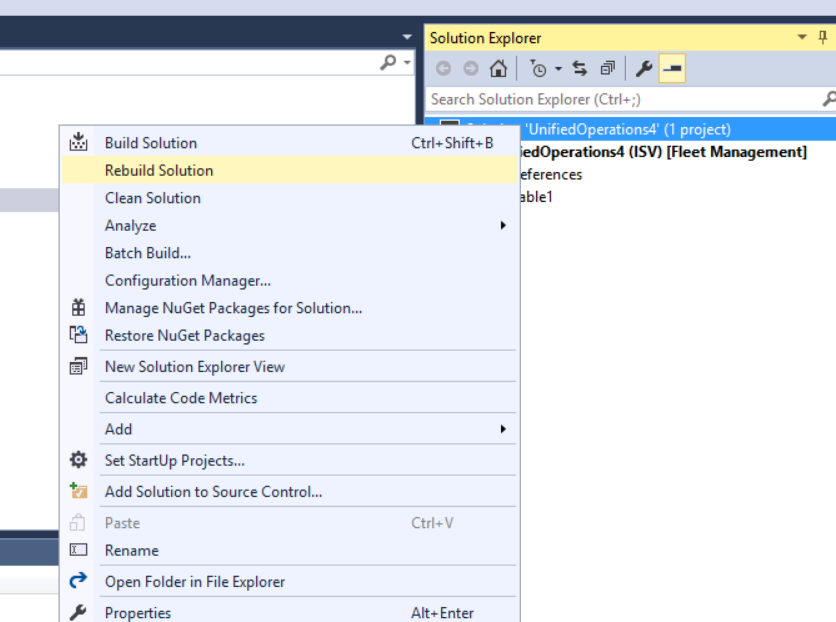
Task: Navigate home in Solution Explorer toolbar
Action: click(x=499, y=68)
